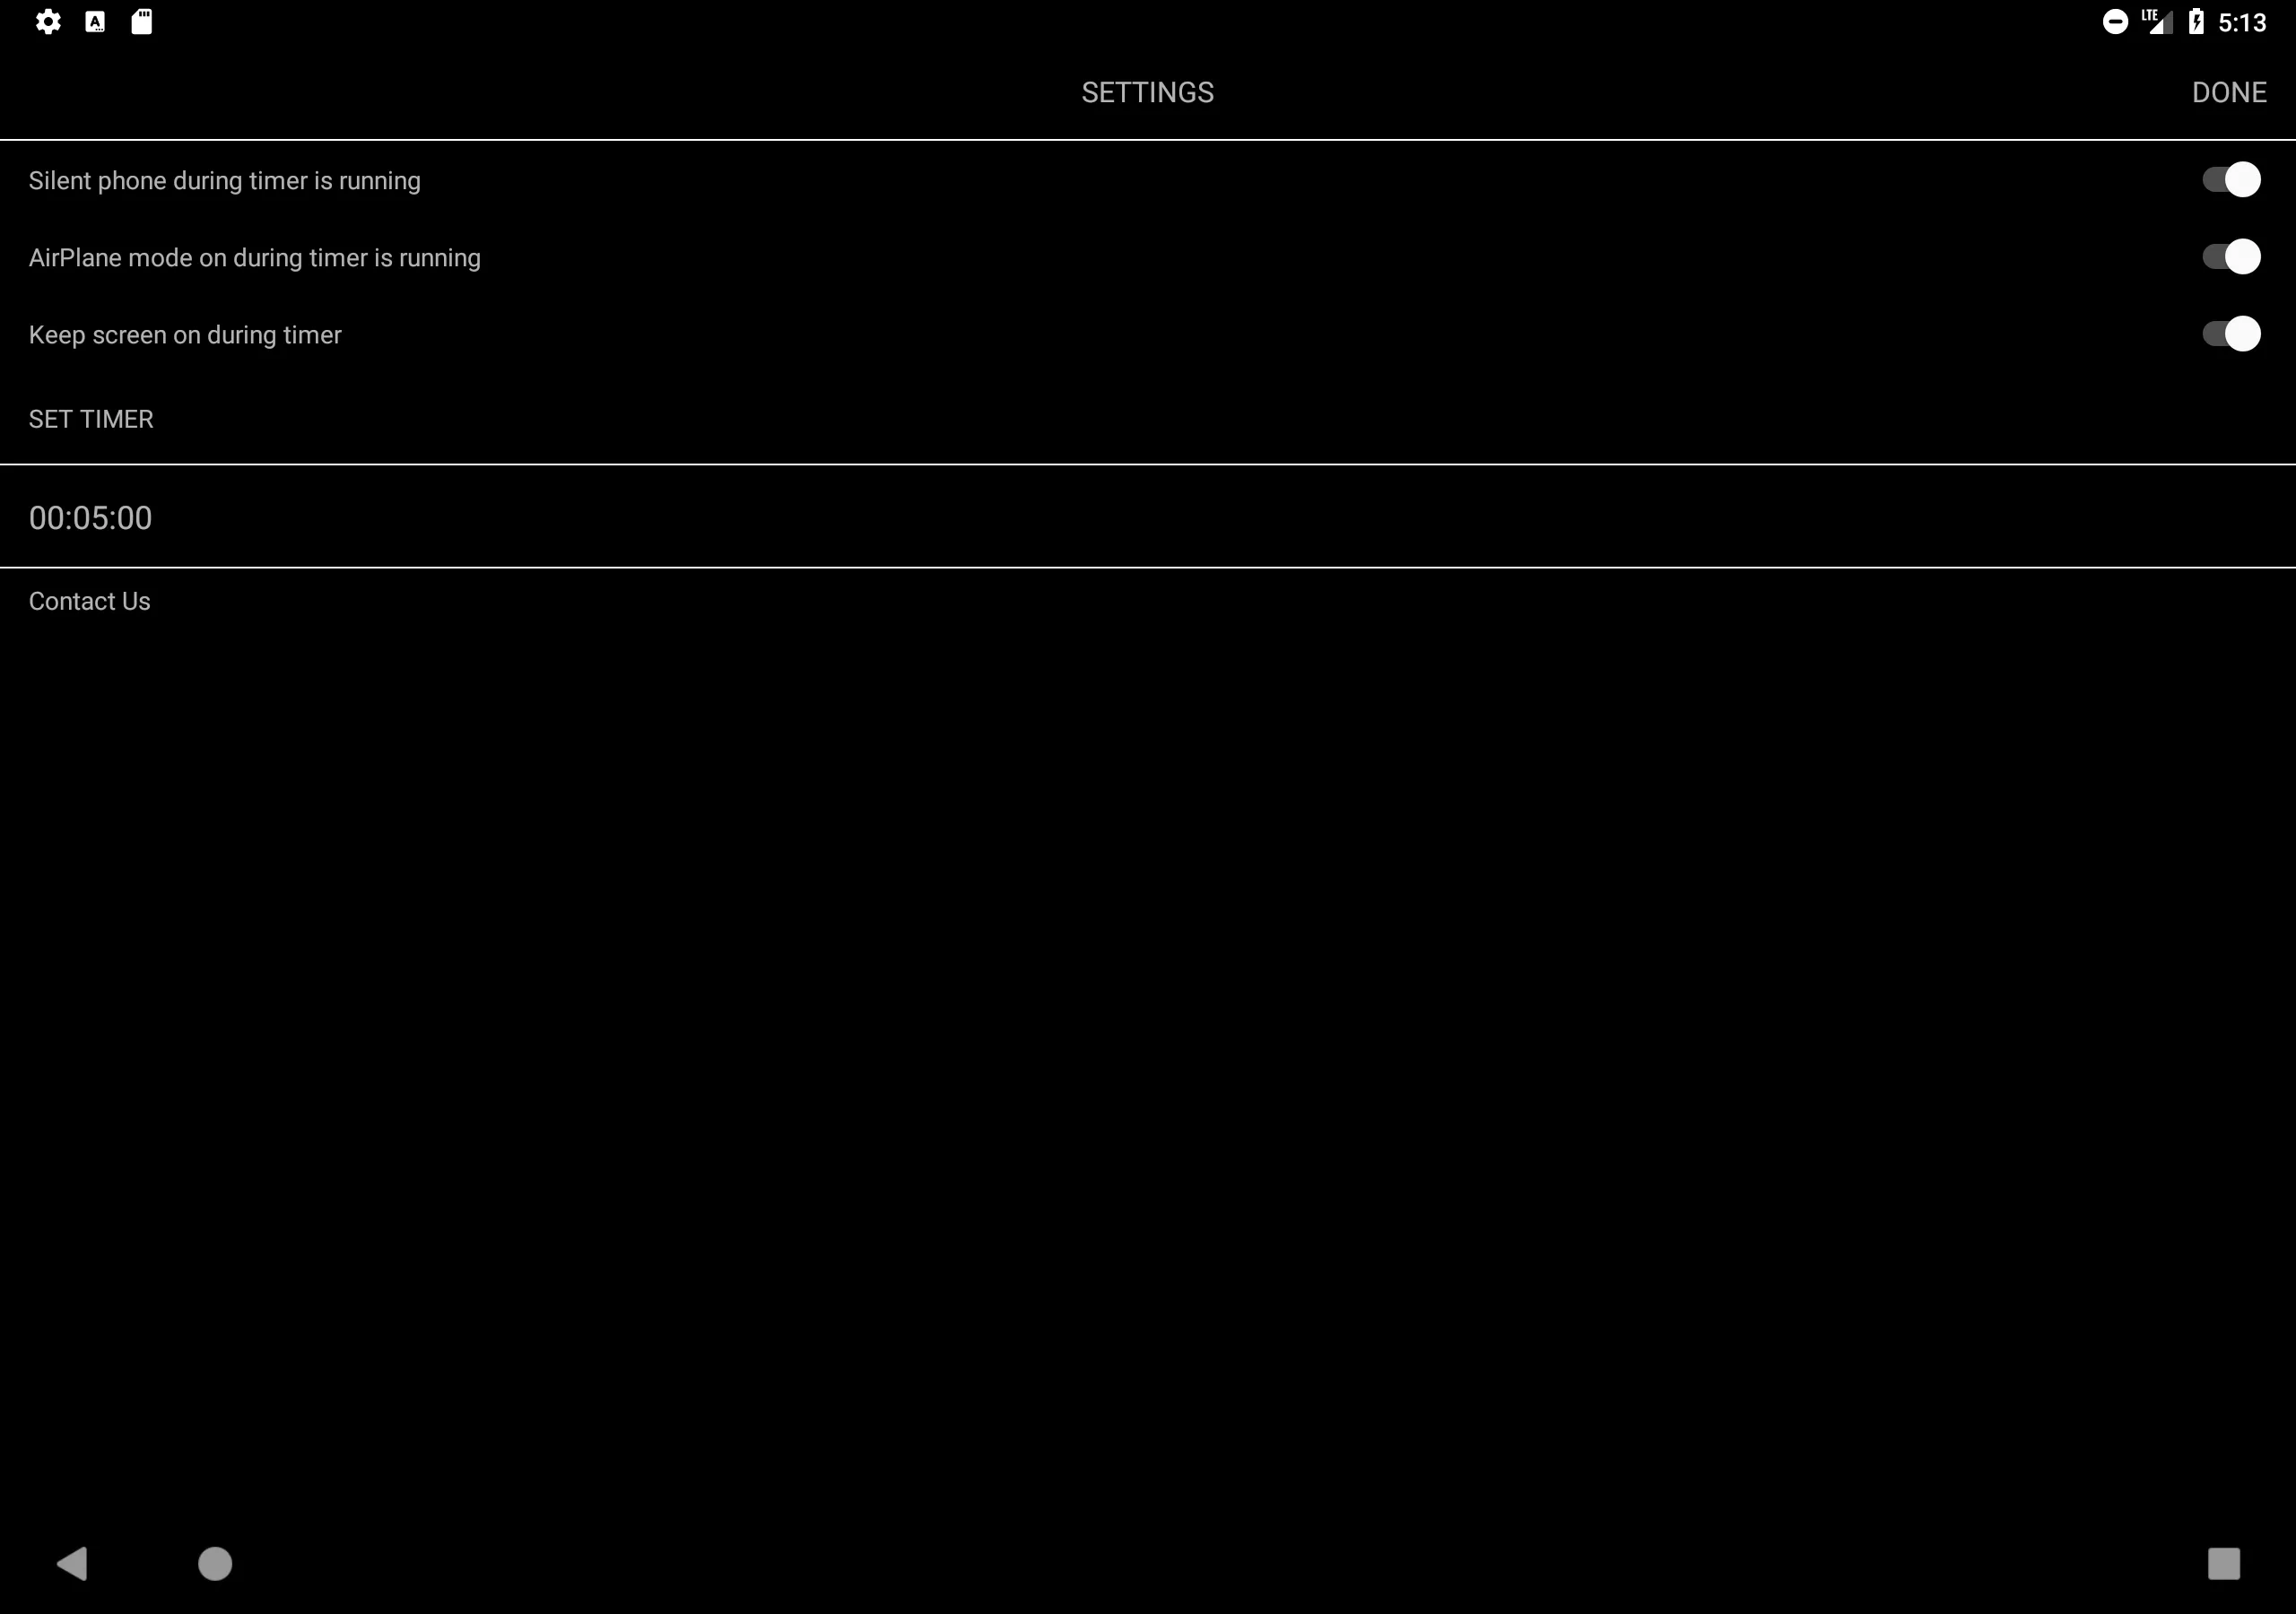Image resolution: width=2296 pixels, height=1614 pixels.
Task: Tap the back navigation arrow icon
Action: coord(72,1564)
